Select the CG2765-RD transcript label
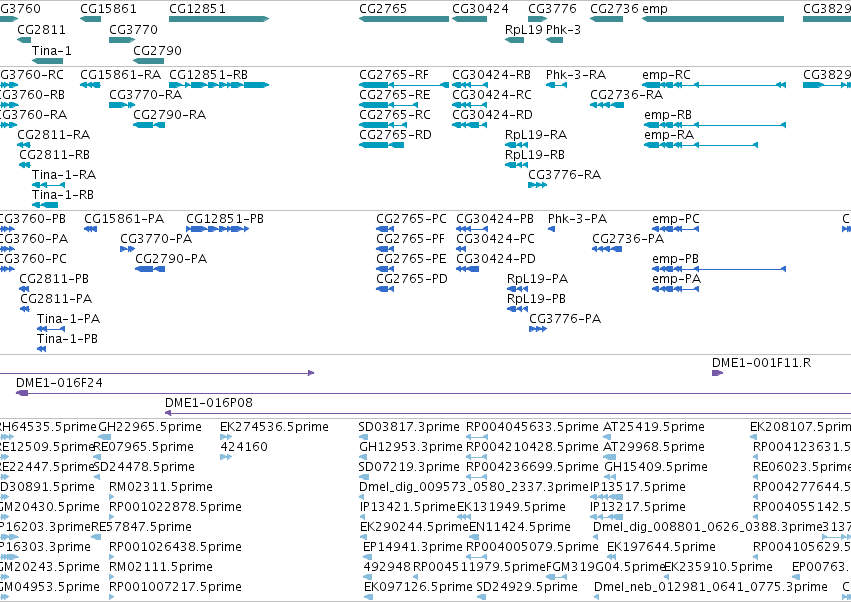Viewport: 851px width, 602px height. [x=395, y=135]
